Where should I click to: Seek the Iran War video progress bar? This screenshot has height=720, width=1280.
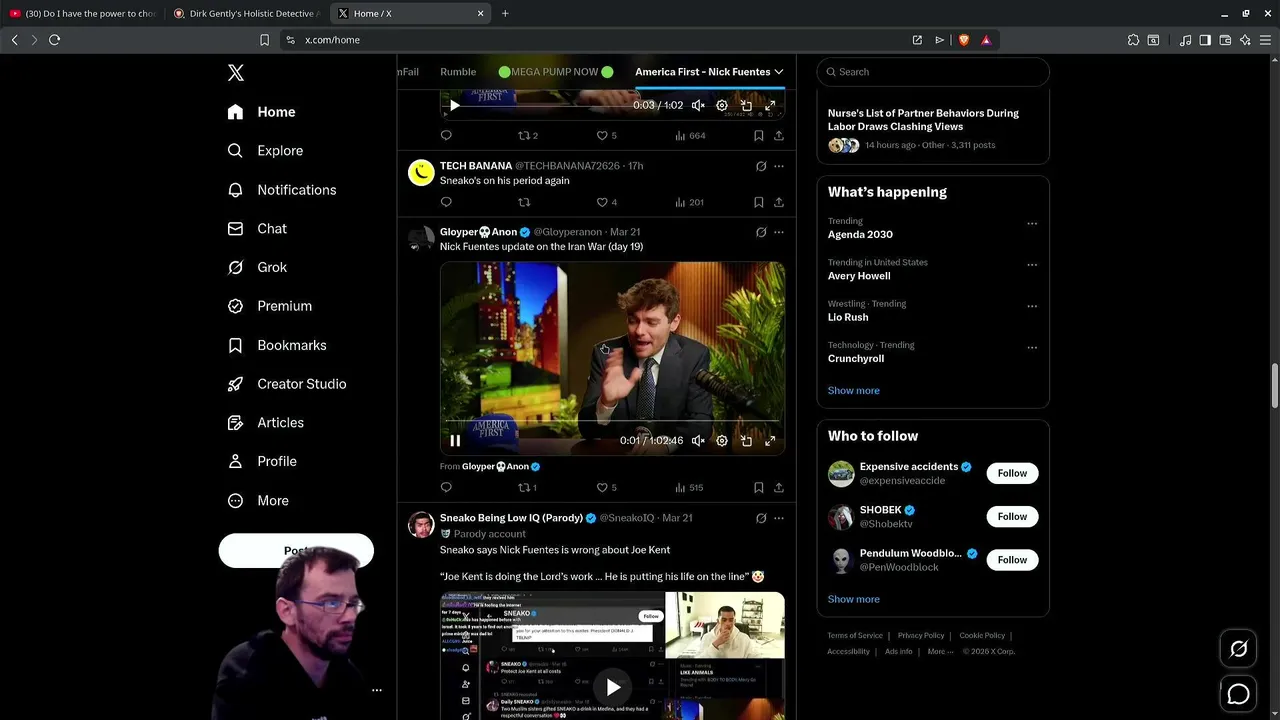pos(612,421)
